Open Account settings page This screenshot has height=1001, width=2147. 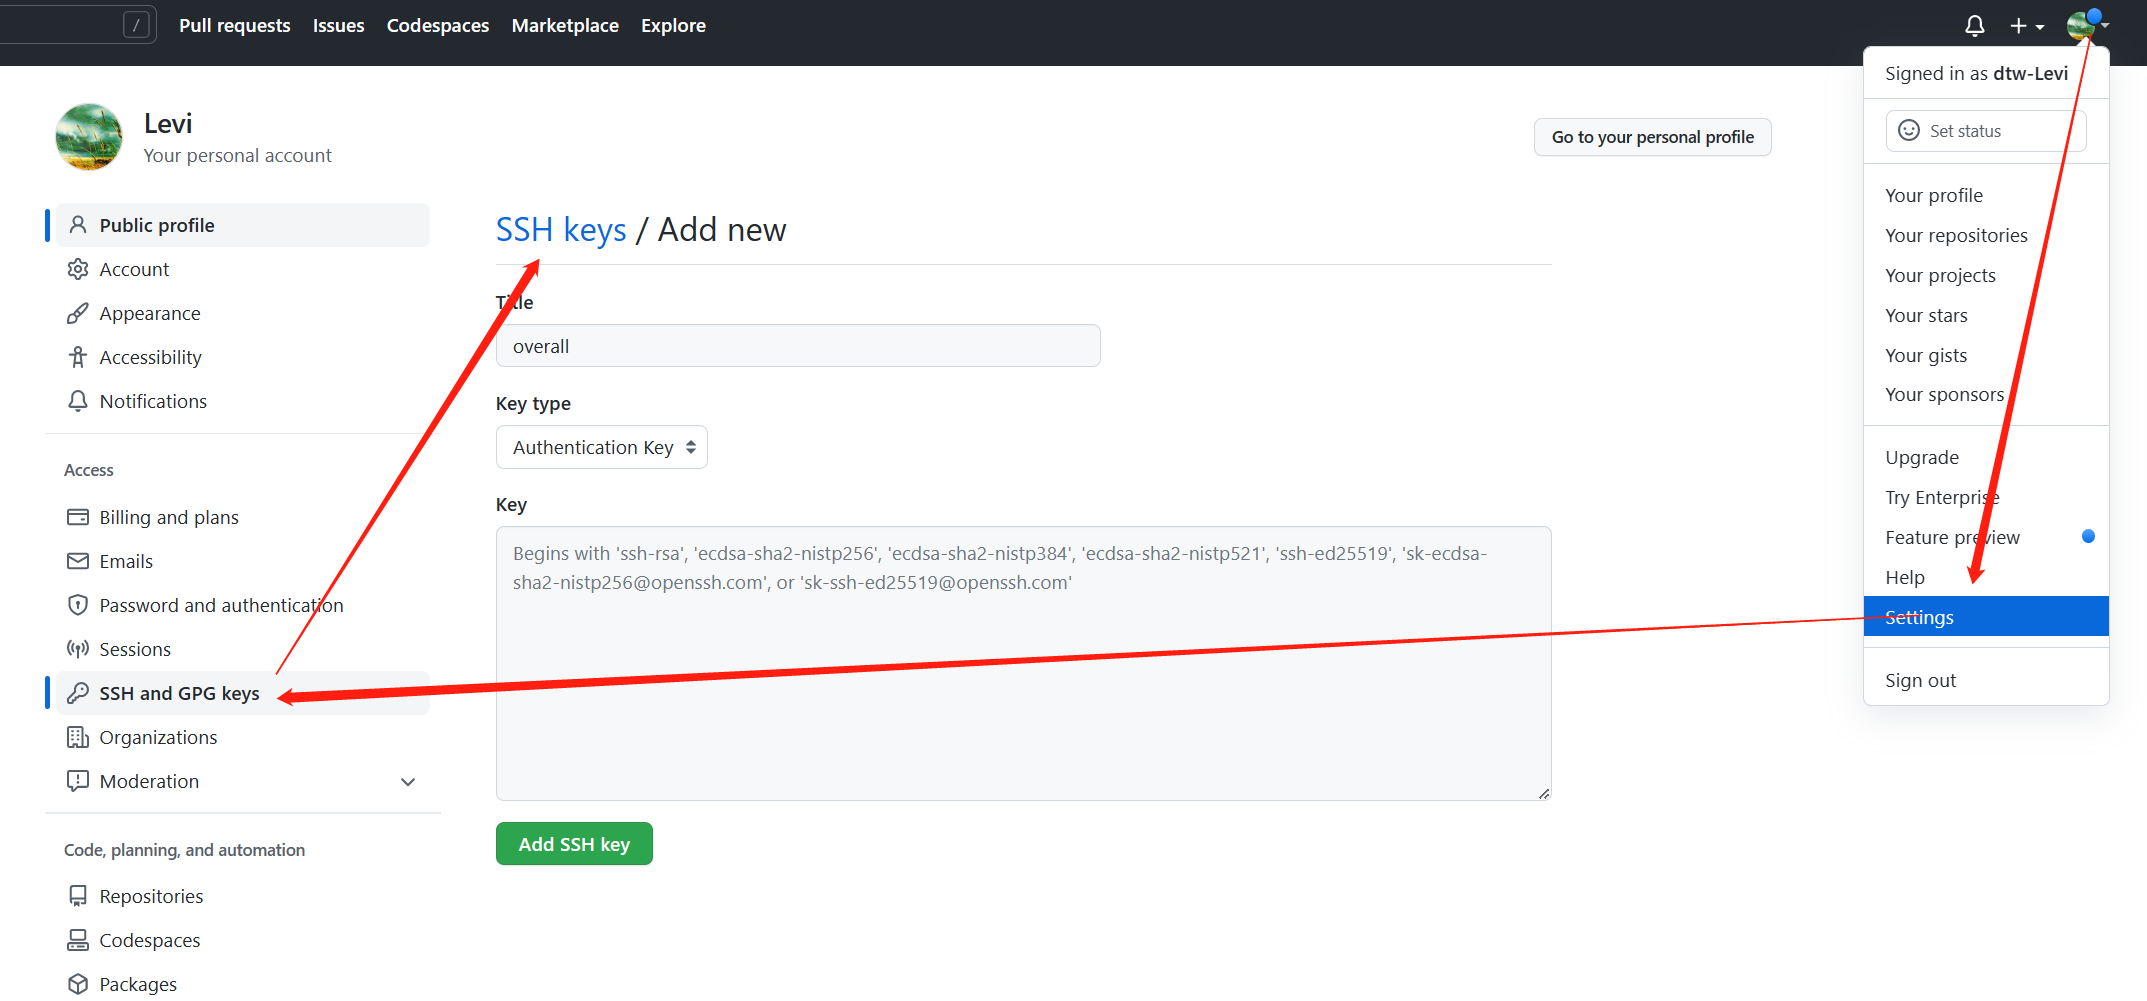(x=243, y=269)
